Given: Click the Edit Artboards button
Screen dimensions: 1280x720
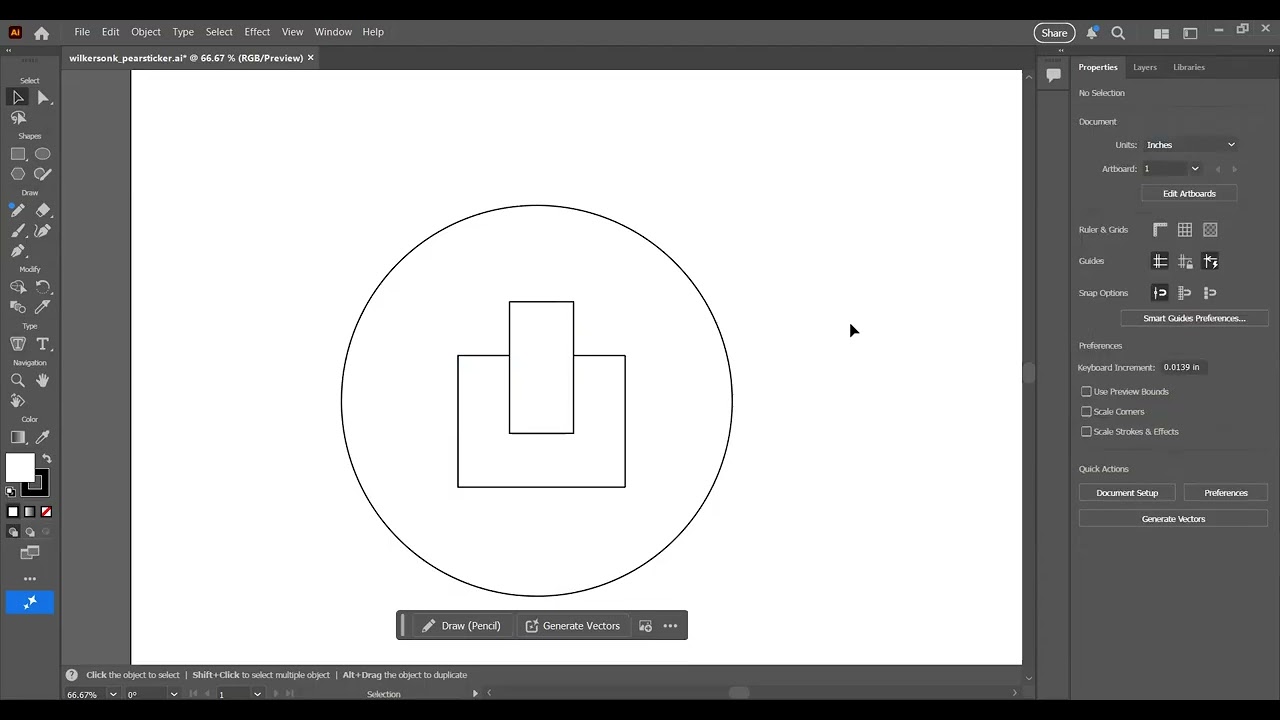Looking at the screenshot, I should [x=1189, y=194].
